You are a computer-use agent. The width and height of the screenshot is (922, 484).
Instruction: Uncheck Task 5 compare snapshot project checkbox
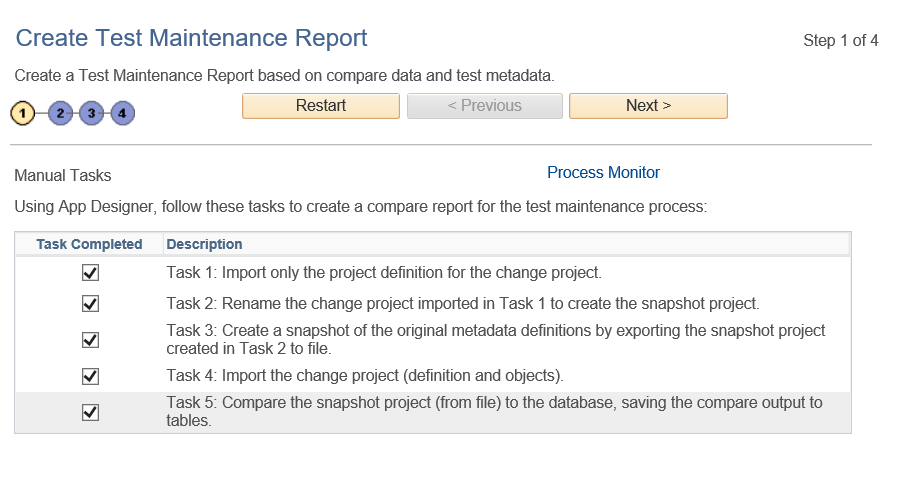[x=90, y=412]
